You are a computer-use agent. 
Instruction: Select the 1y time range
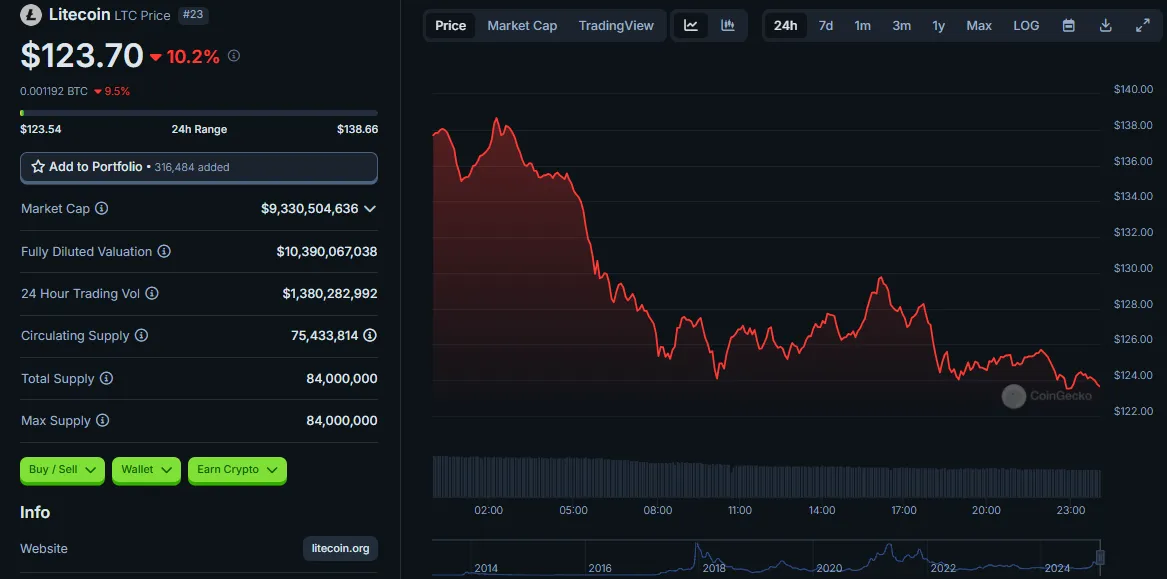point(939,25)
